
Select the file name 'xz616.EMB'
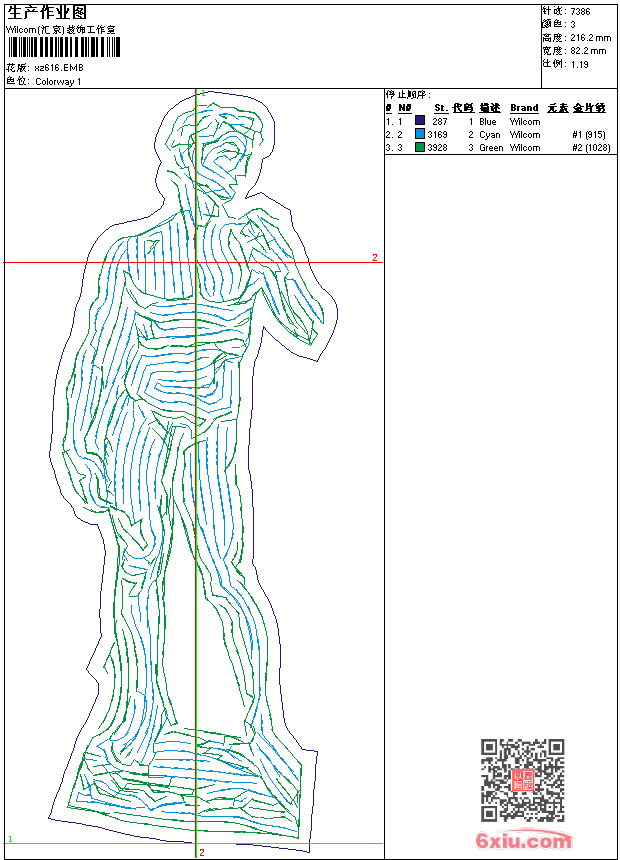59,68
